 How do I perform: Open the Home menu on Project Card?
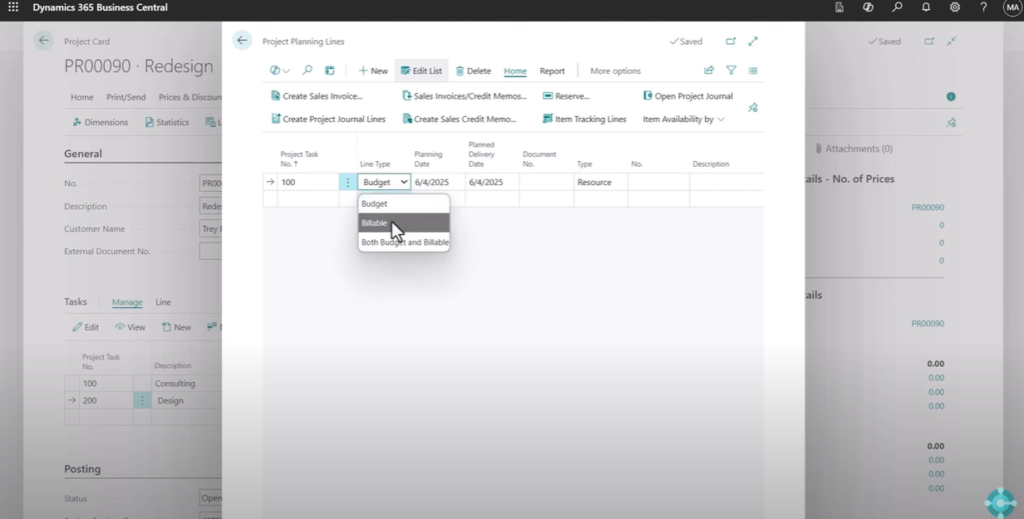(82, 97)
